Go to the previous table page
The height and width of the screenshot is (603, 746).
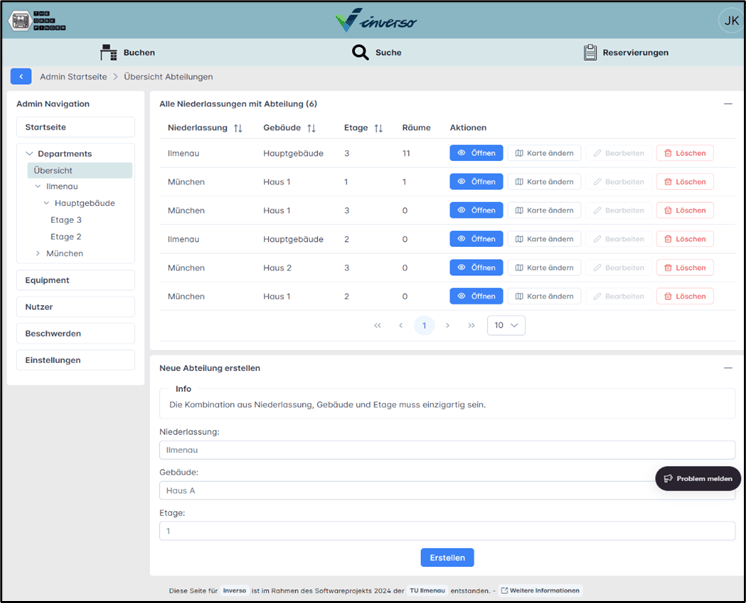401,326
